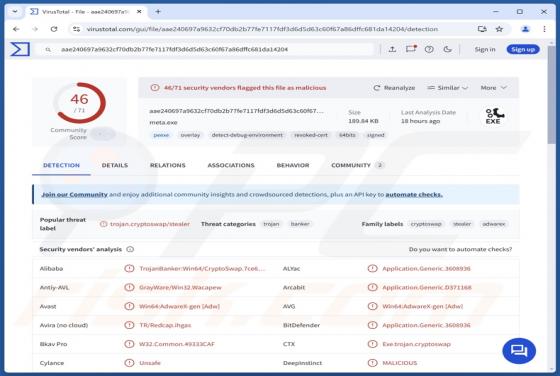The image size is (560, 376).
Task: Open the notifications icon in the header
Action: pos(411,49)
